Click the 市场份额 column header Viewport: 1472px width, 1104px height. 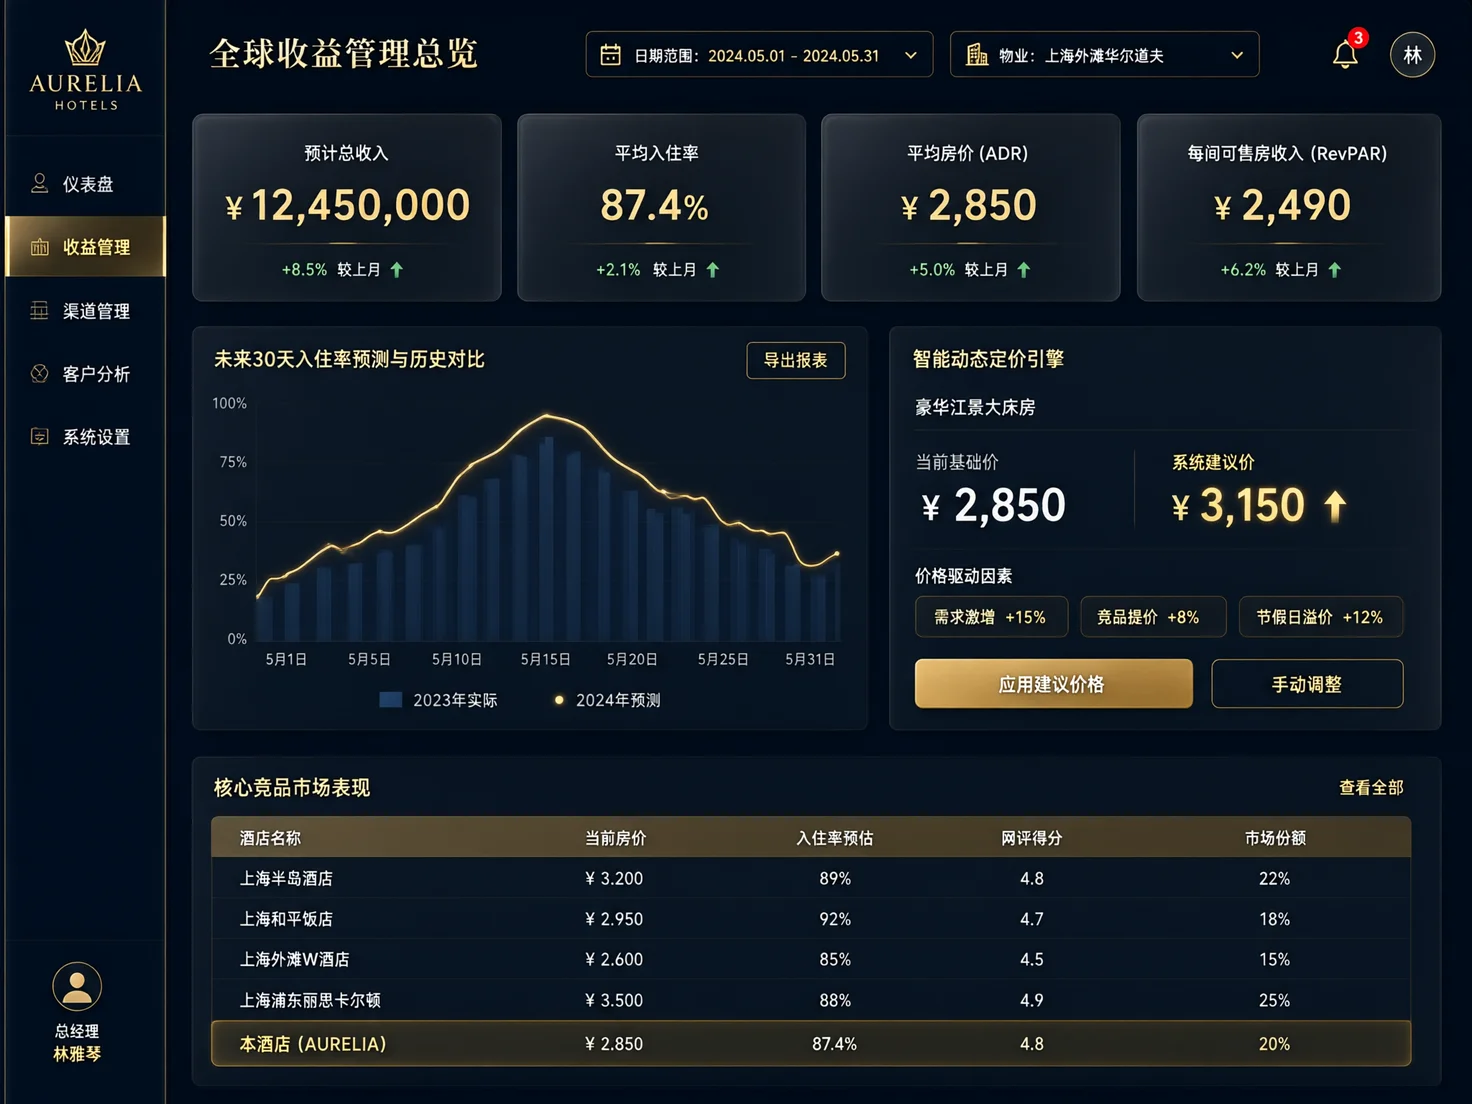pos(1275,838)
